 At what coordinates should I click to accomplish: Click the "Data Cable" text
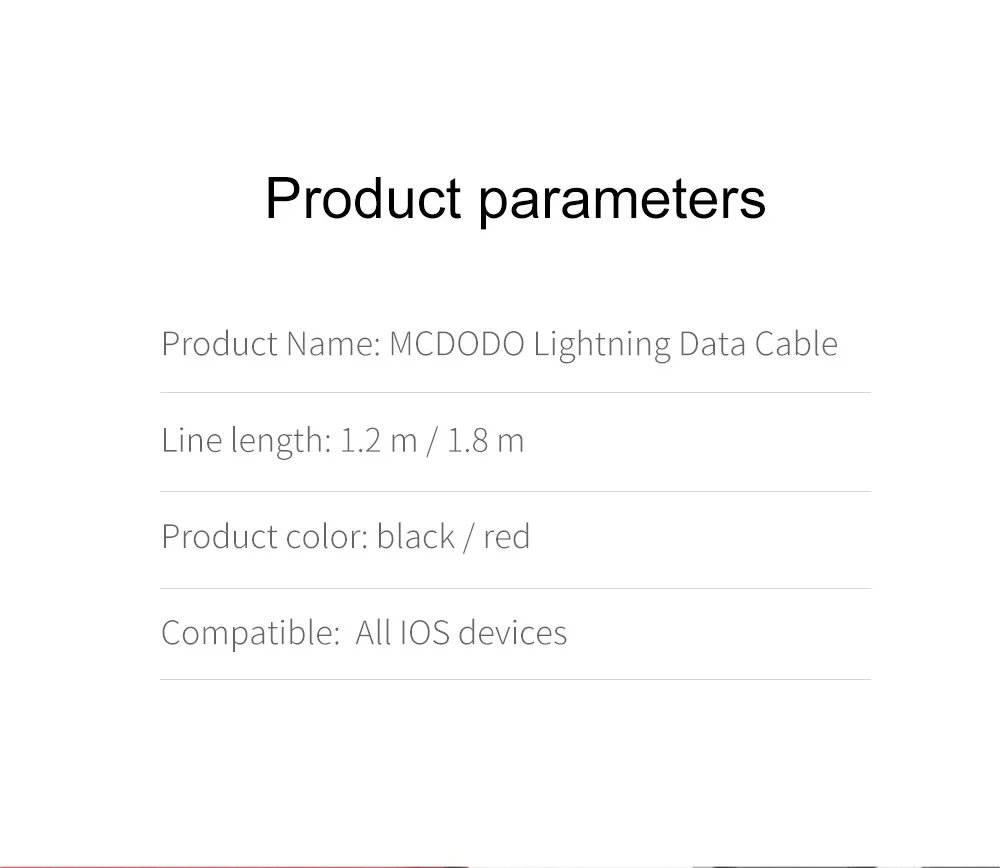[757, 344]
